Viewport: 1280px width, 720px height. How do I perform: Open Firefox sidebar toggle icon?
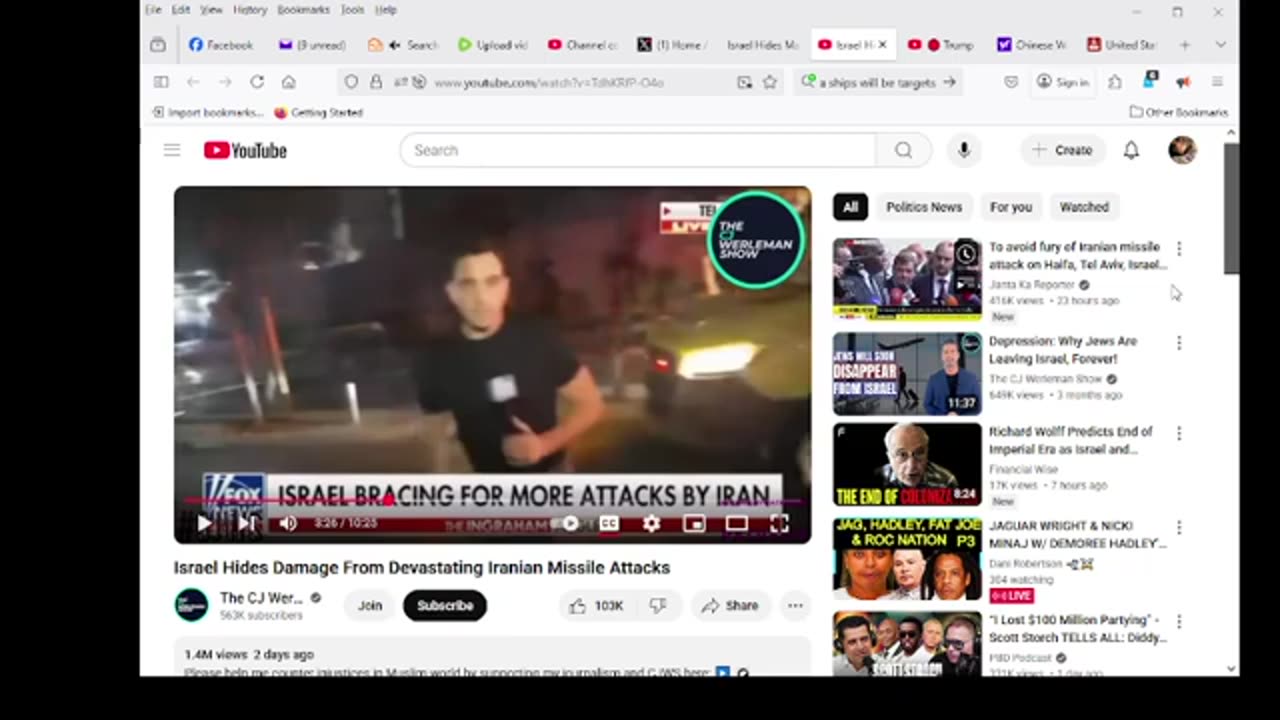[161, 82]
